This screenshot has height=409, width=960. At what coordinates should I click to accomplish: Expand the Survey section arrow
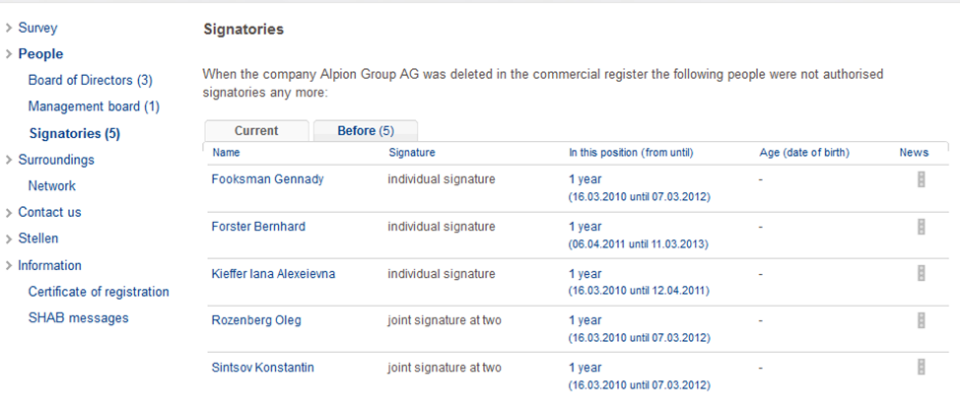9,28
